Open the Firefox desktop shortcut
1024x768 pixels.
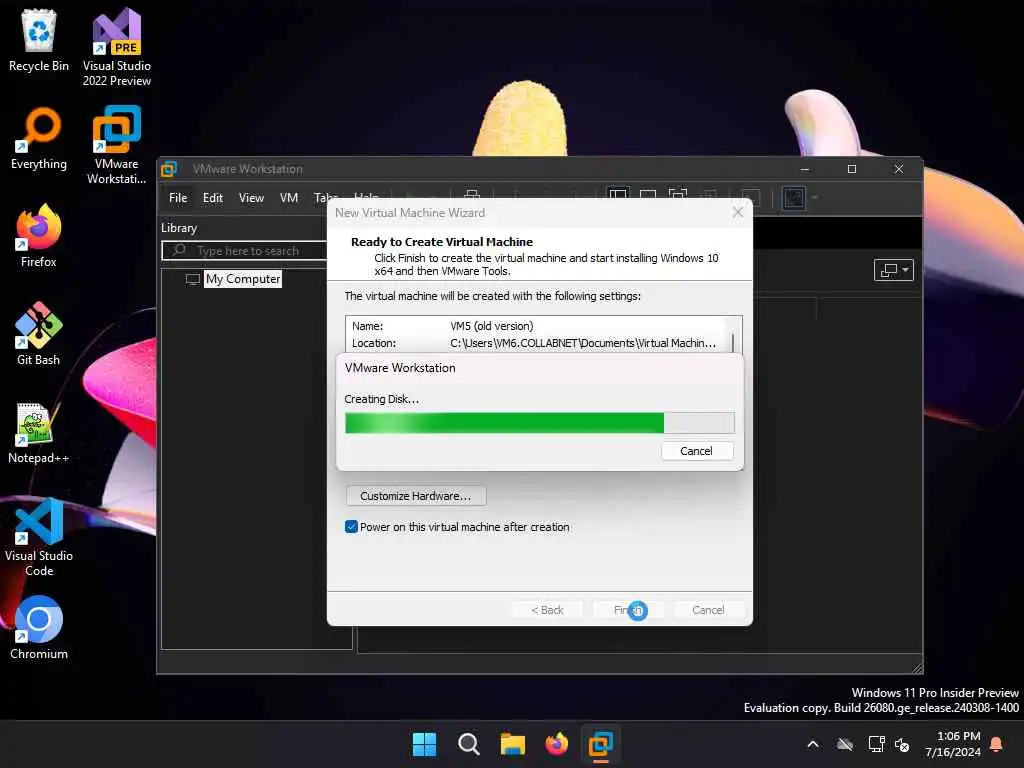coord(39,236)
